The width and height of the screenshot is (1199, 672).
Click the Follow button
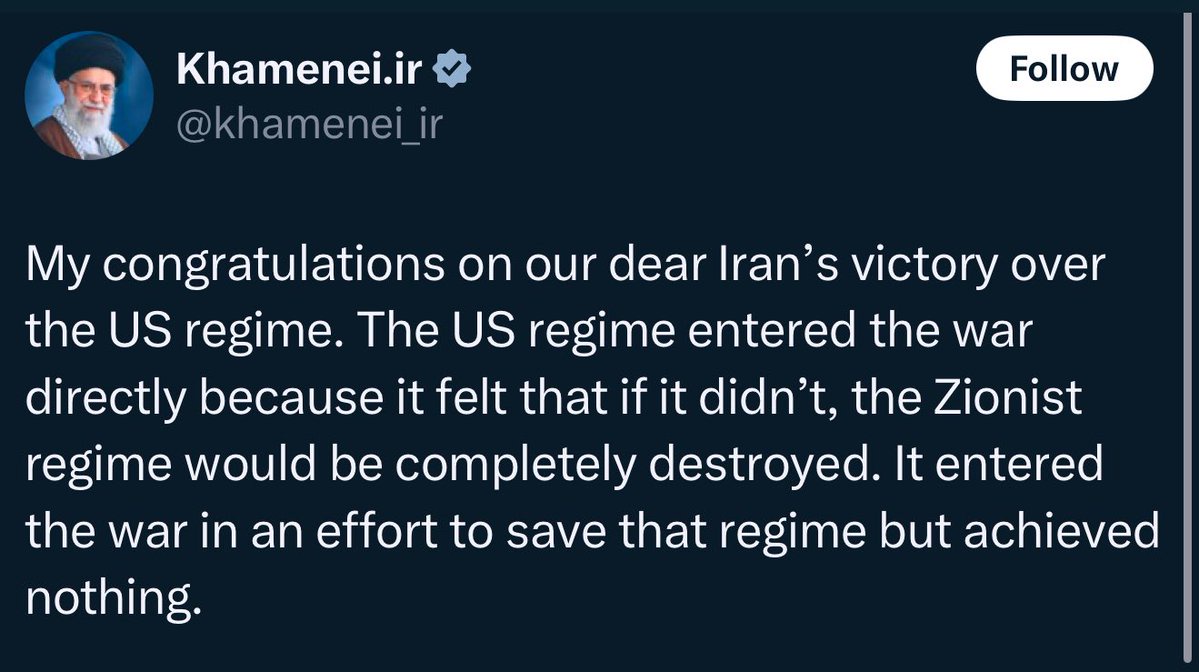[1064, 68]
